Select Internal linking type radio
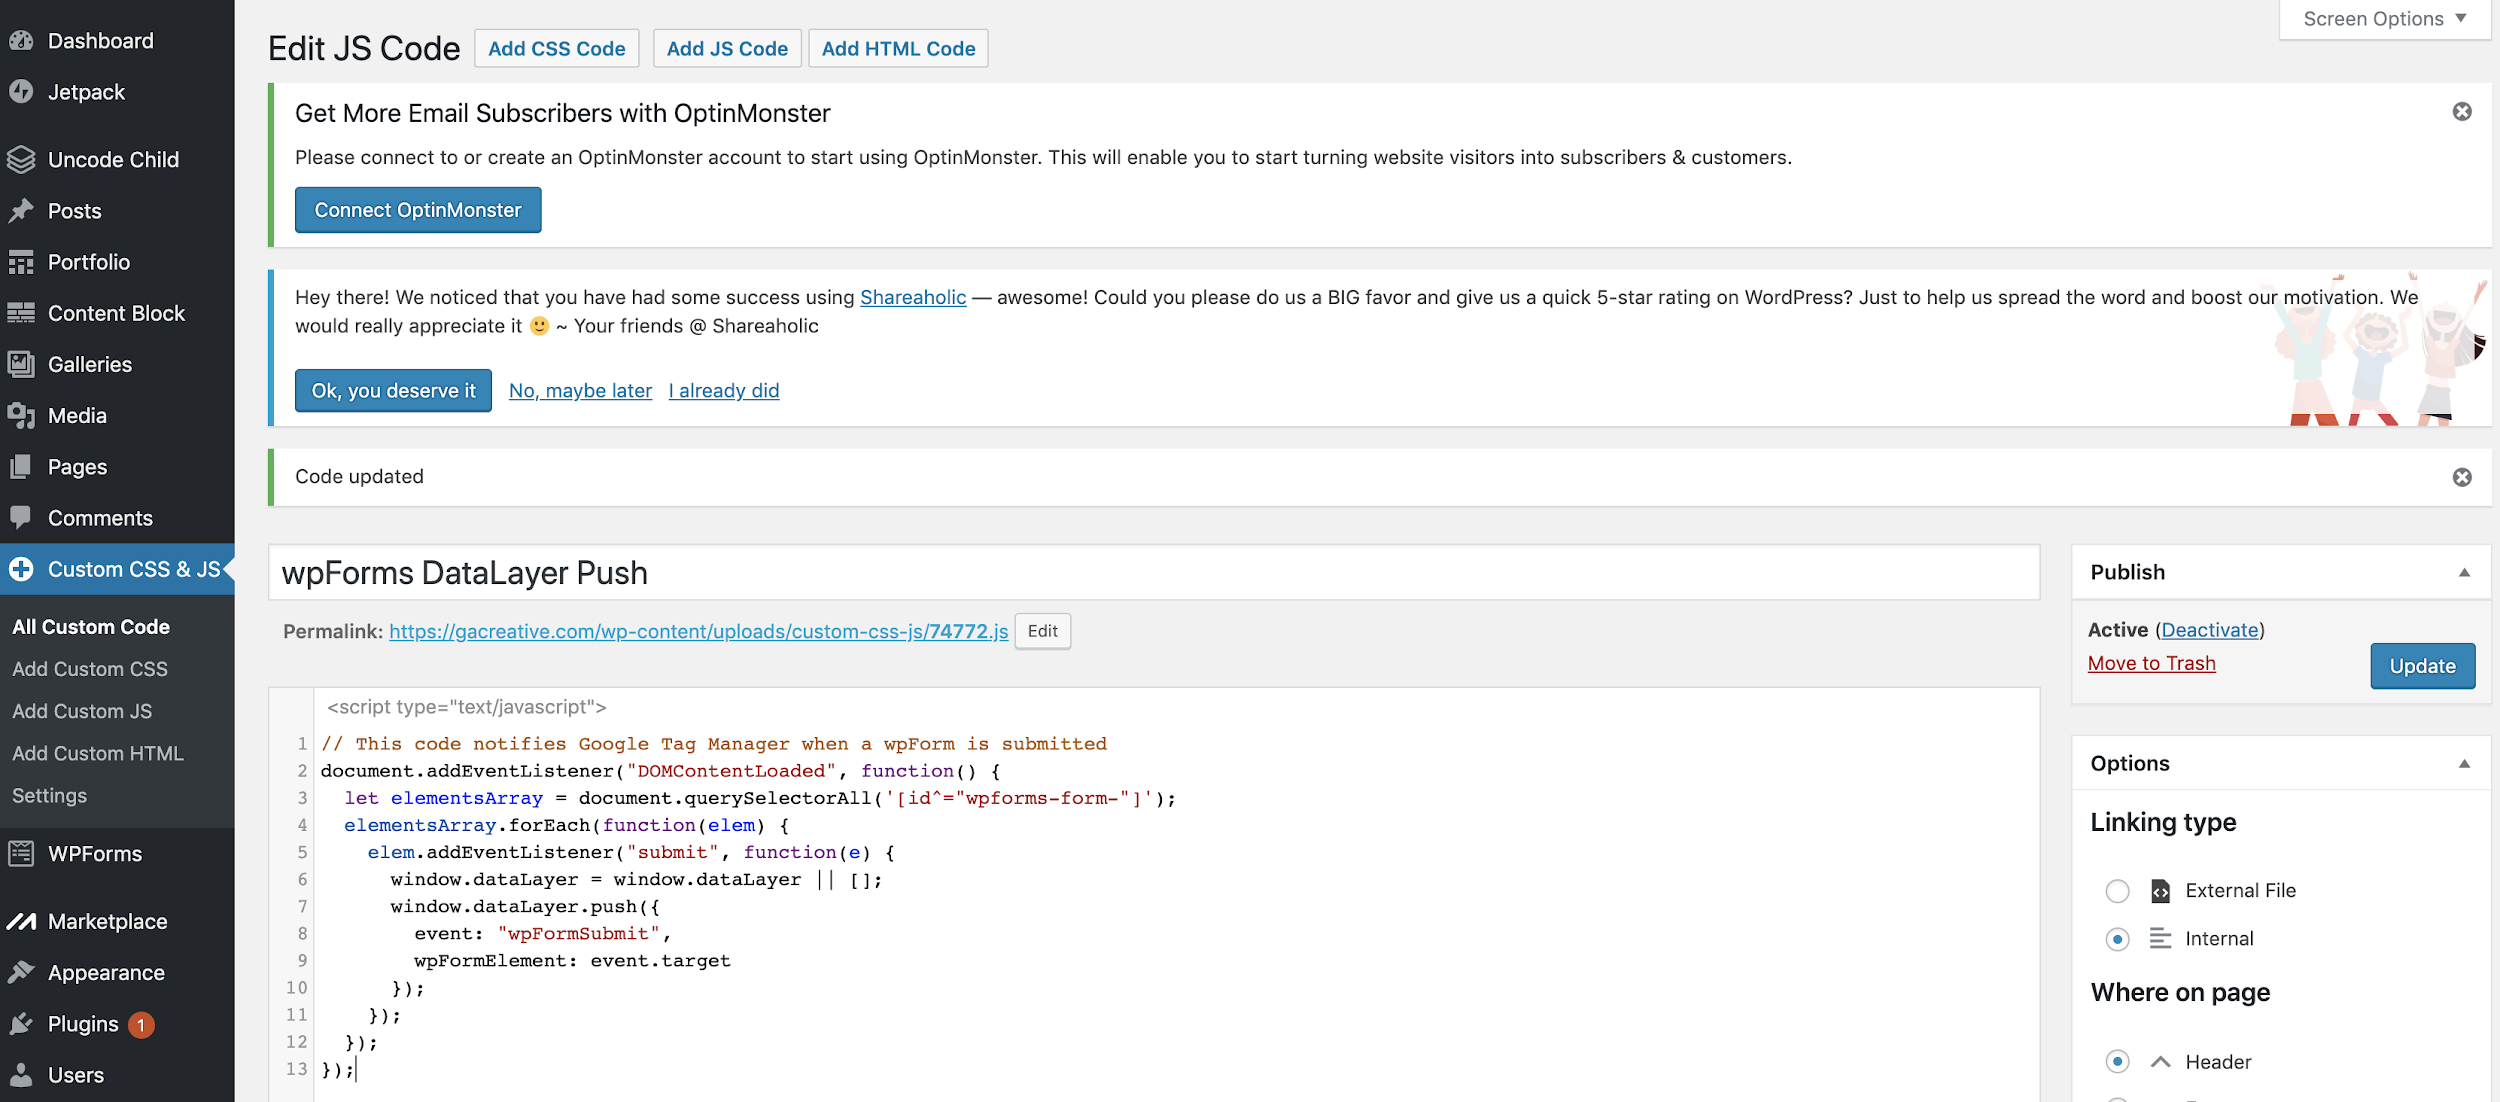This screenshot has width=2500, height=1102. pyautogui.click(x=2117, y=939)
